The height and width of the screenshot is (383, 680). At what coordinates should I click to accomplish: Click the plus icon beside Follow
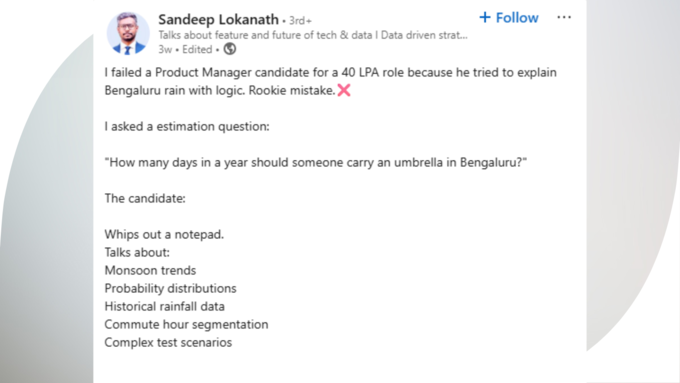point(485,17)
